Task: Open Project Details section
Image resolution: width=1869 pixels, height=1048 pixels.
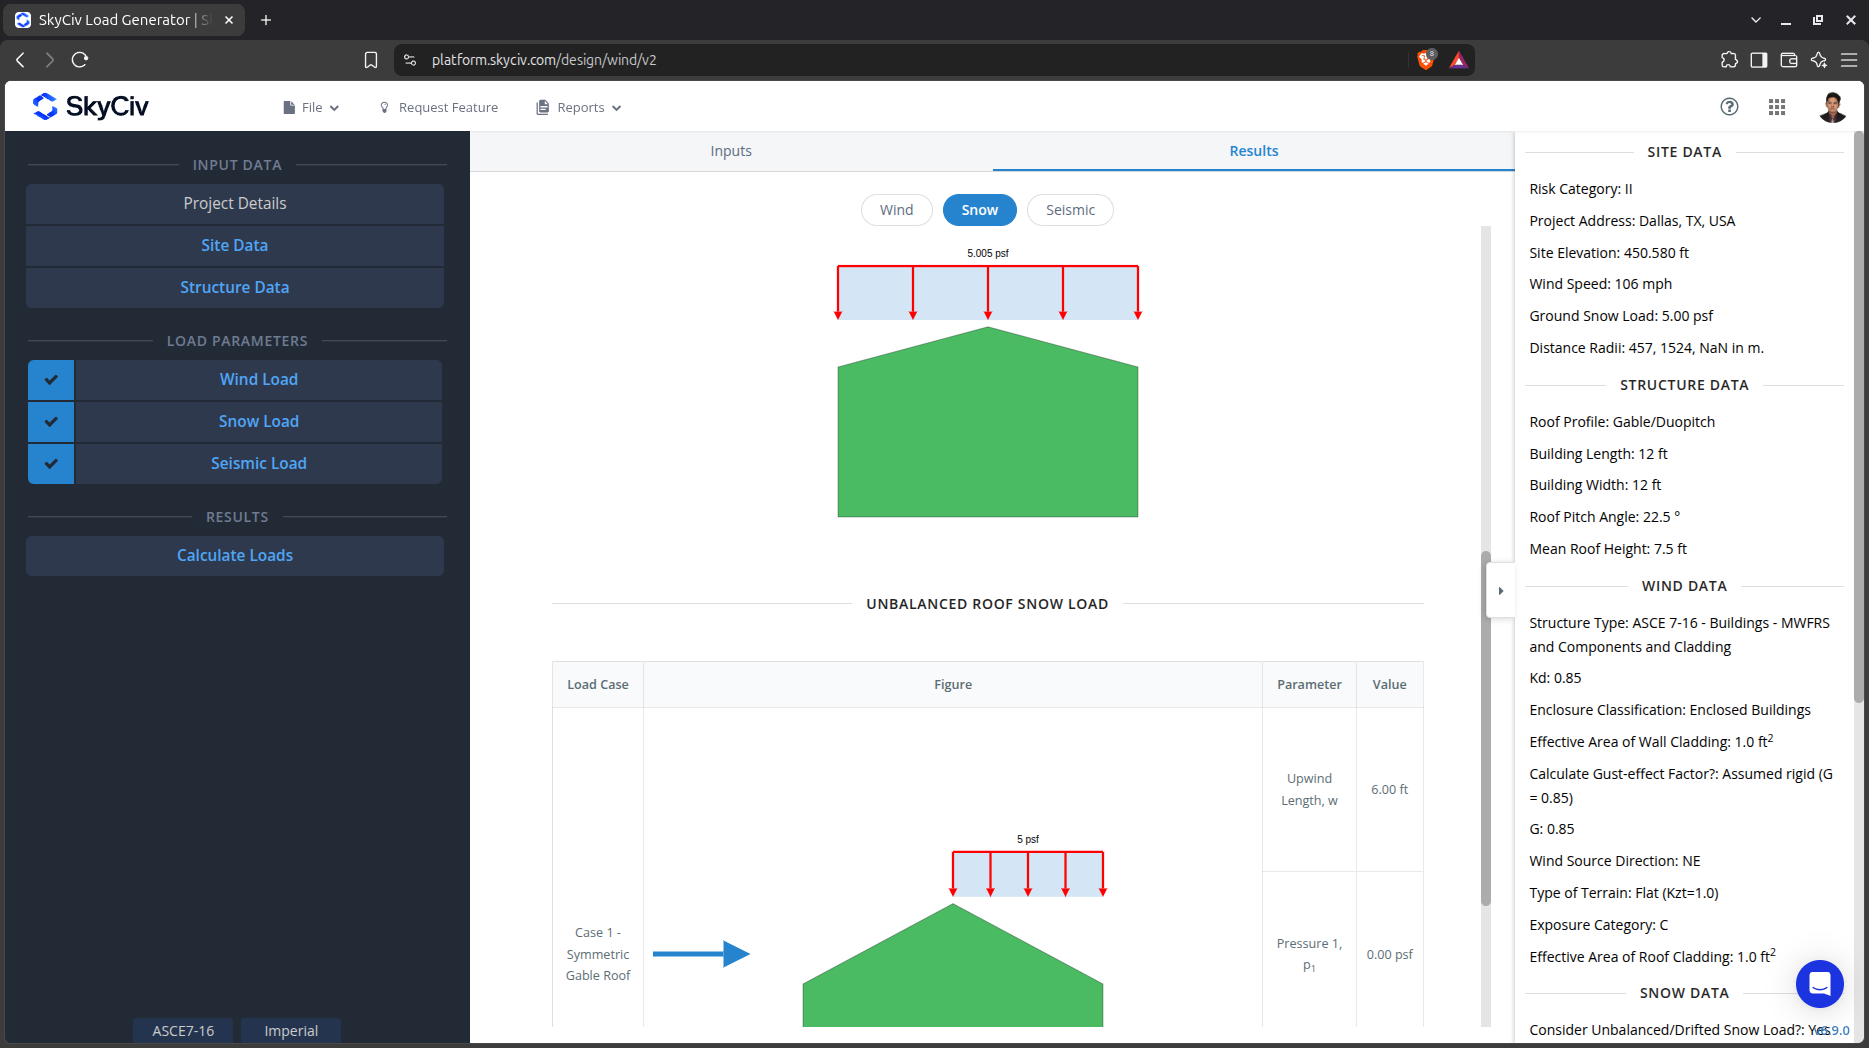Action: (x=235, y=204)
